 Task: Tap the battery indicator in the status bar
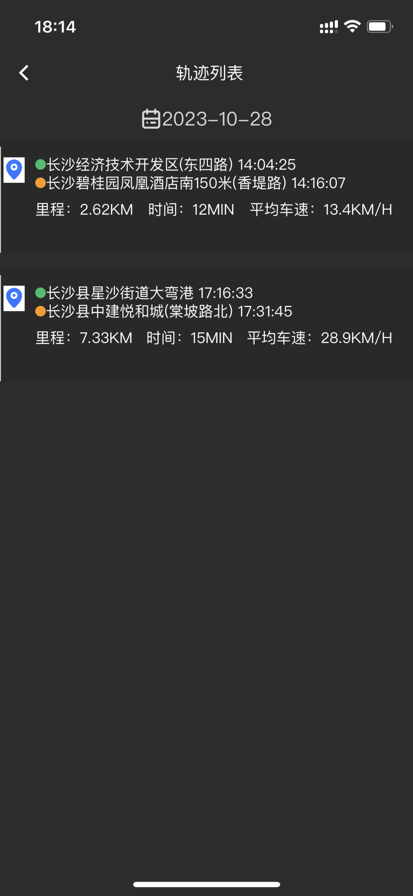pyautogui.click(x=380, y=26)
